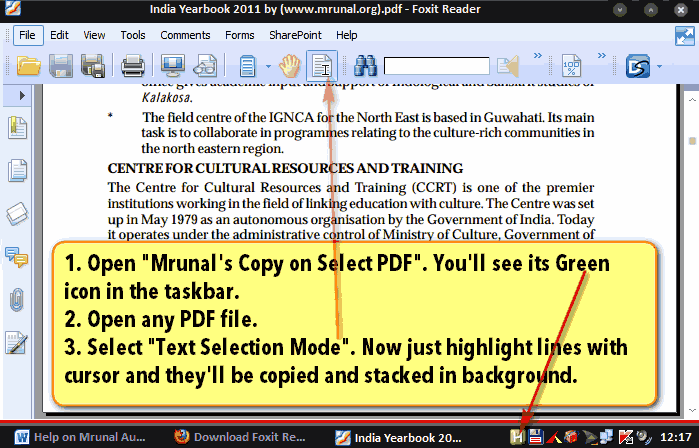Open the Layers panel icon

pos(17,214)
